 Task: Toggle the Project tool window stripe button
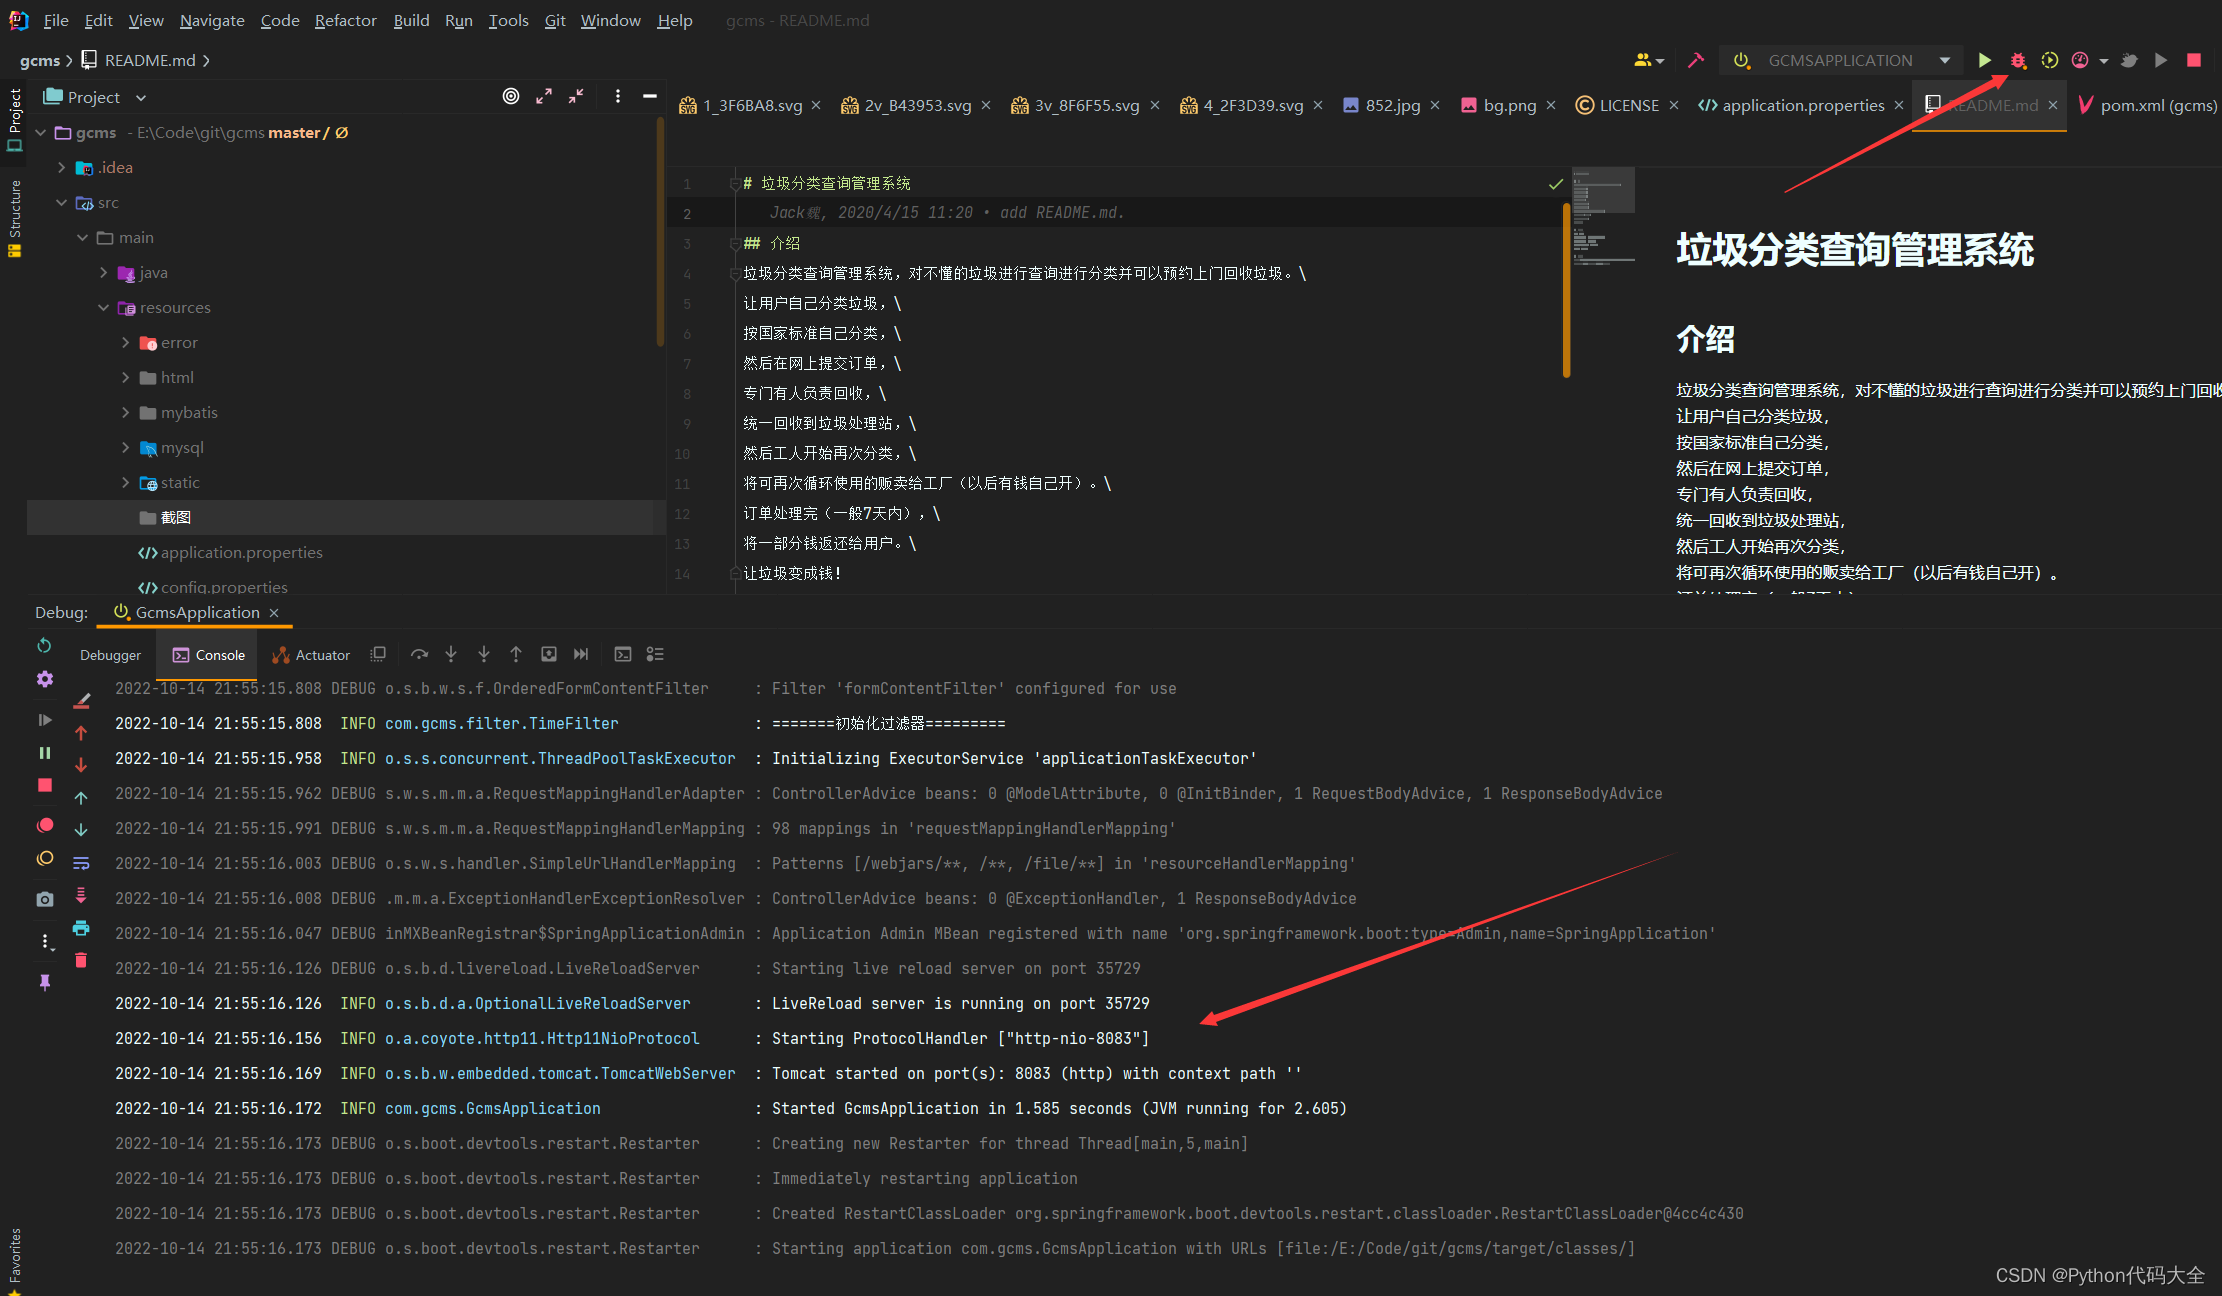tap(14, 119)
